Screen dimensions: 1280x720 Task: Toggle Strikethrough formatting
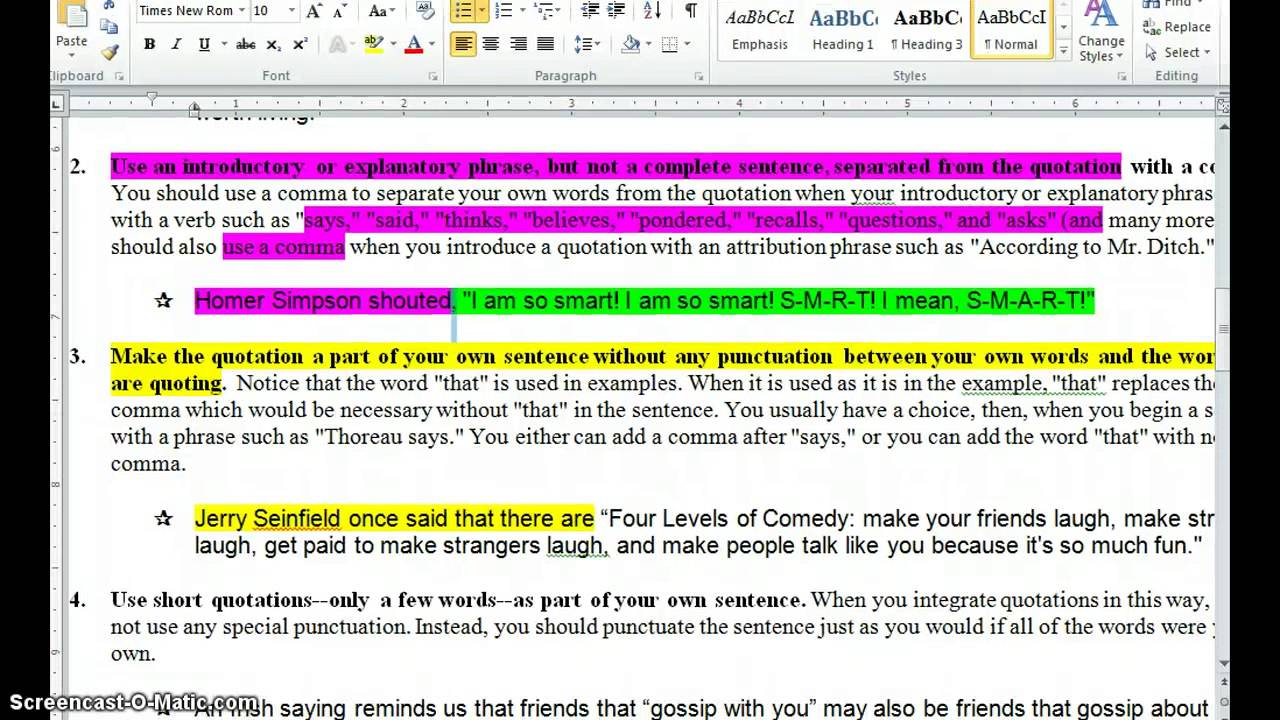pos(245,44)
